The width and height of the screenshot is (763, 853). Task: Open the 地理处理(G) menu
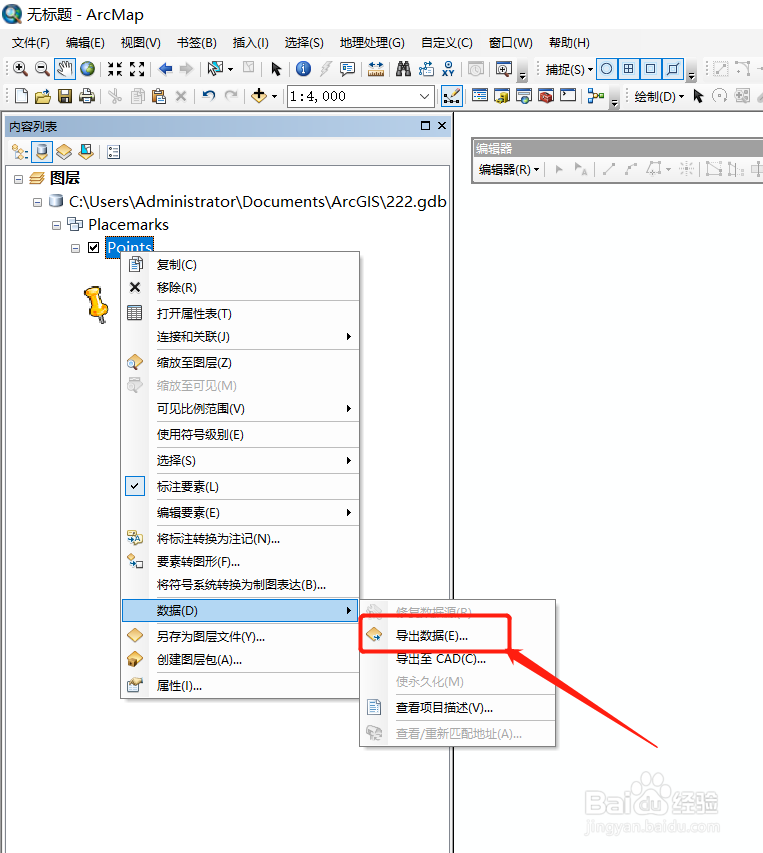click(x=372, y=42)
